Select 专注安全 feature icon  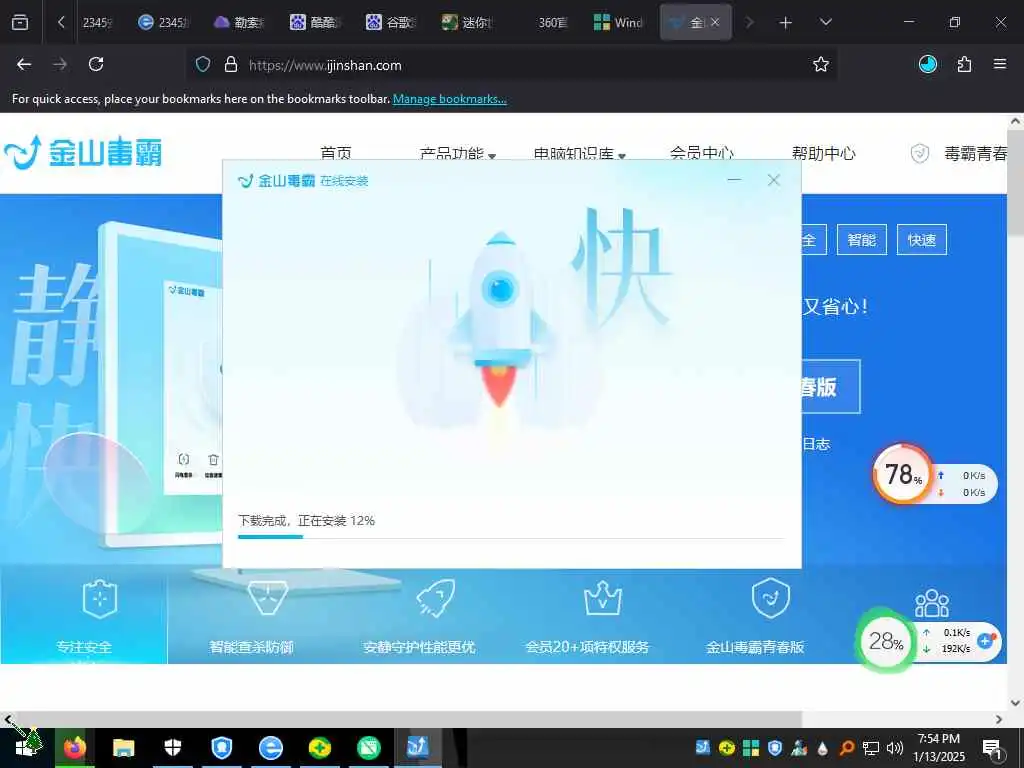[x=100, y=598]
